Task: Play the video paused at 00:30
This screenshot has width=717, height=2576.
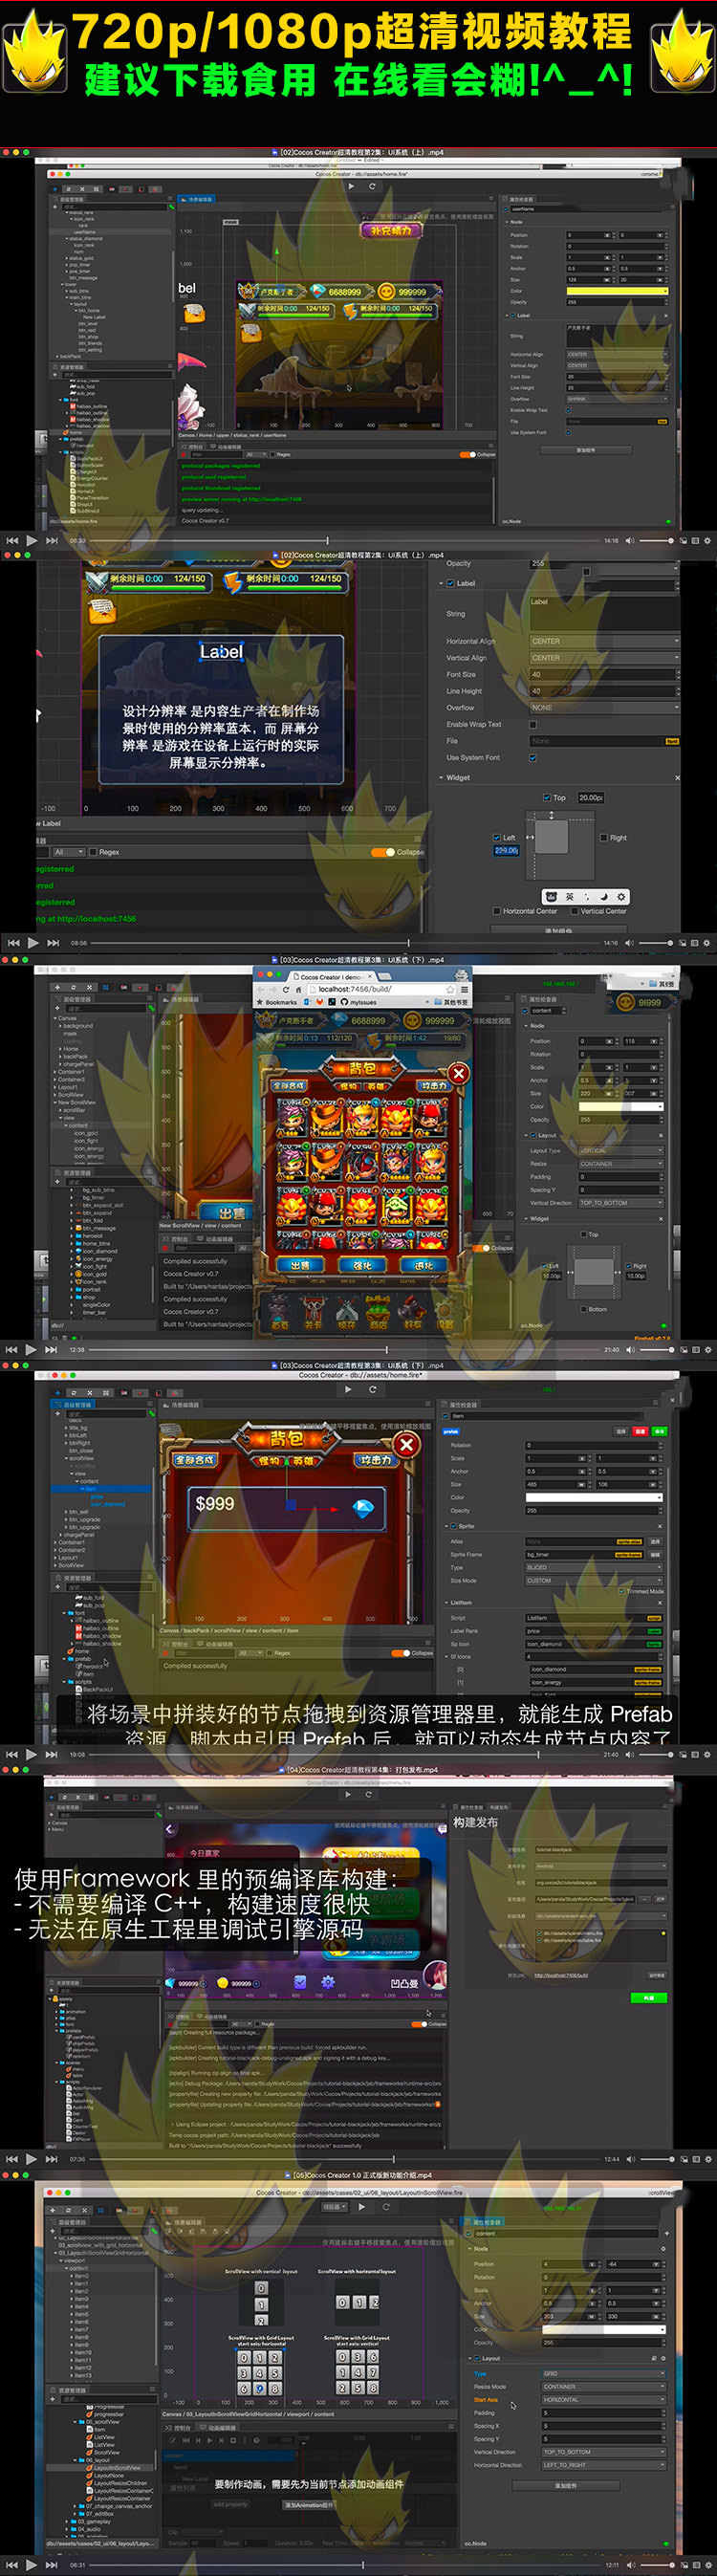Action: [x=32, y=540]
